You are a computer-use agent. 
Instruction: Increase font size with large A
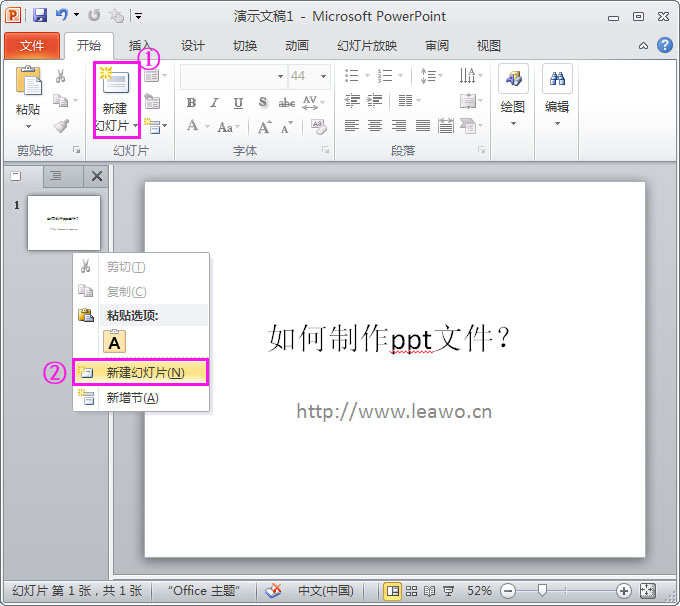tap(264, 127)
